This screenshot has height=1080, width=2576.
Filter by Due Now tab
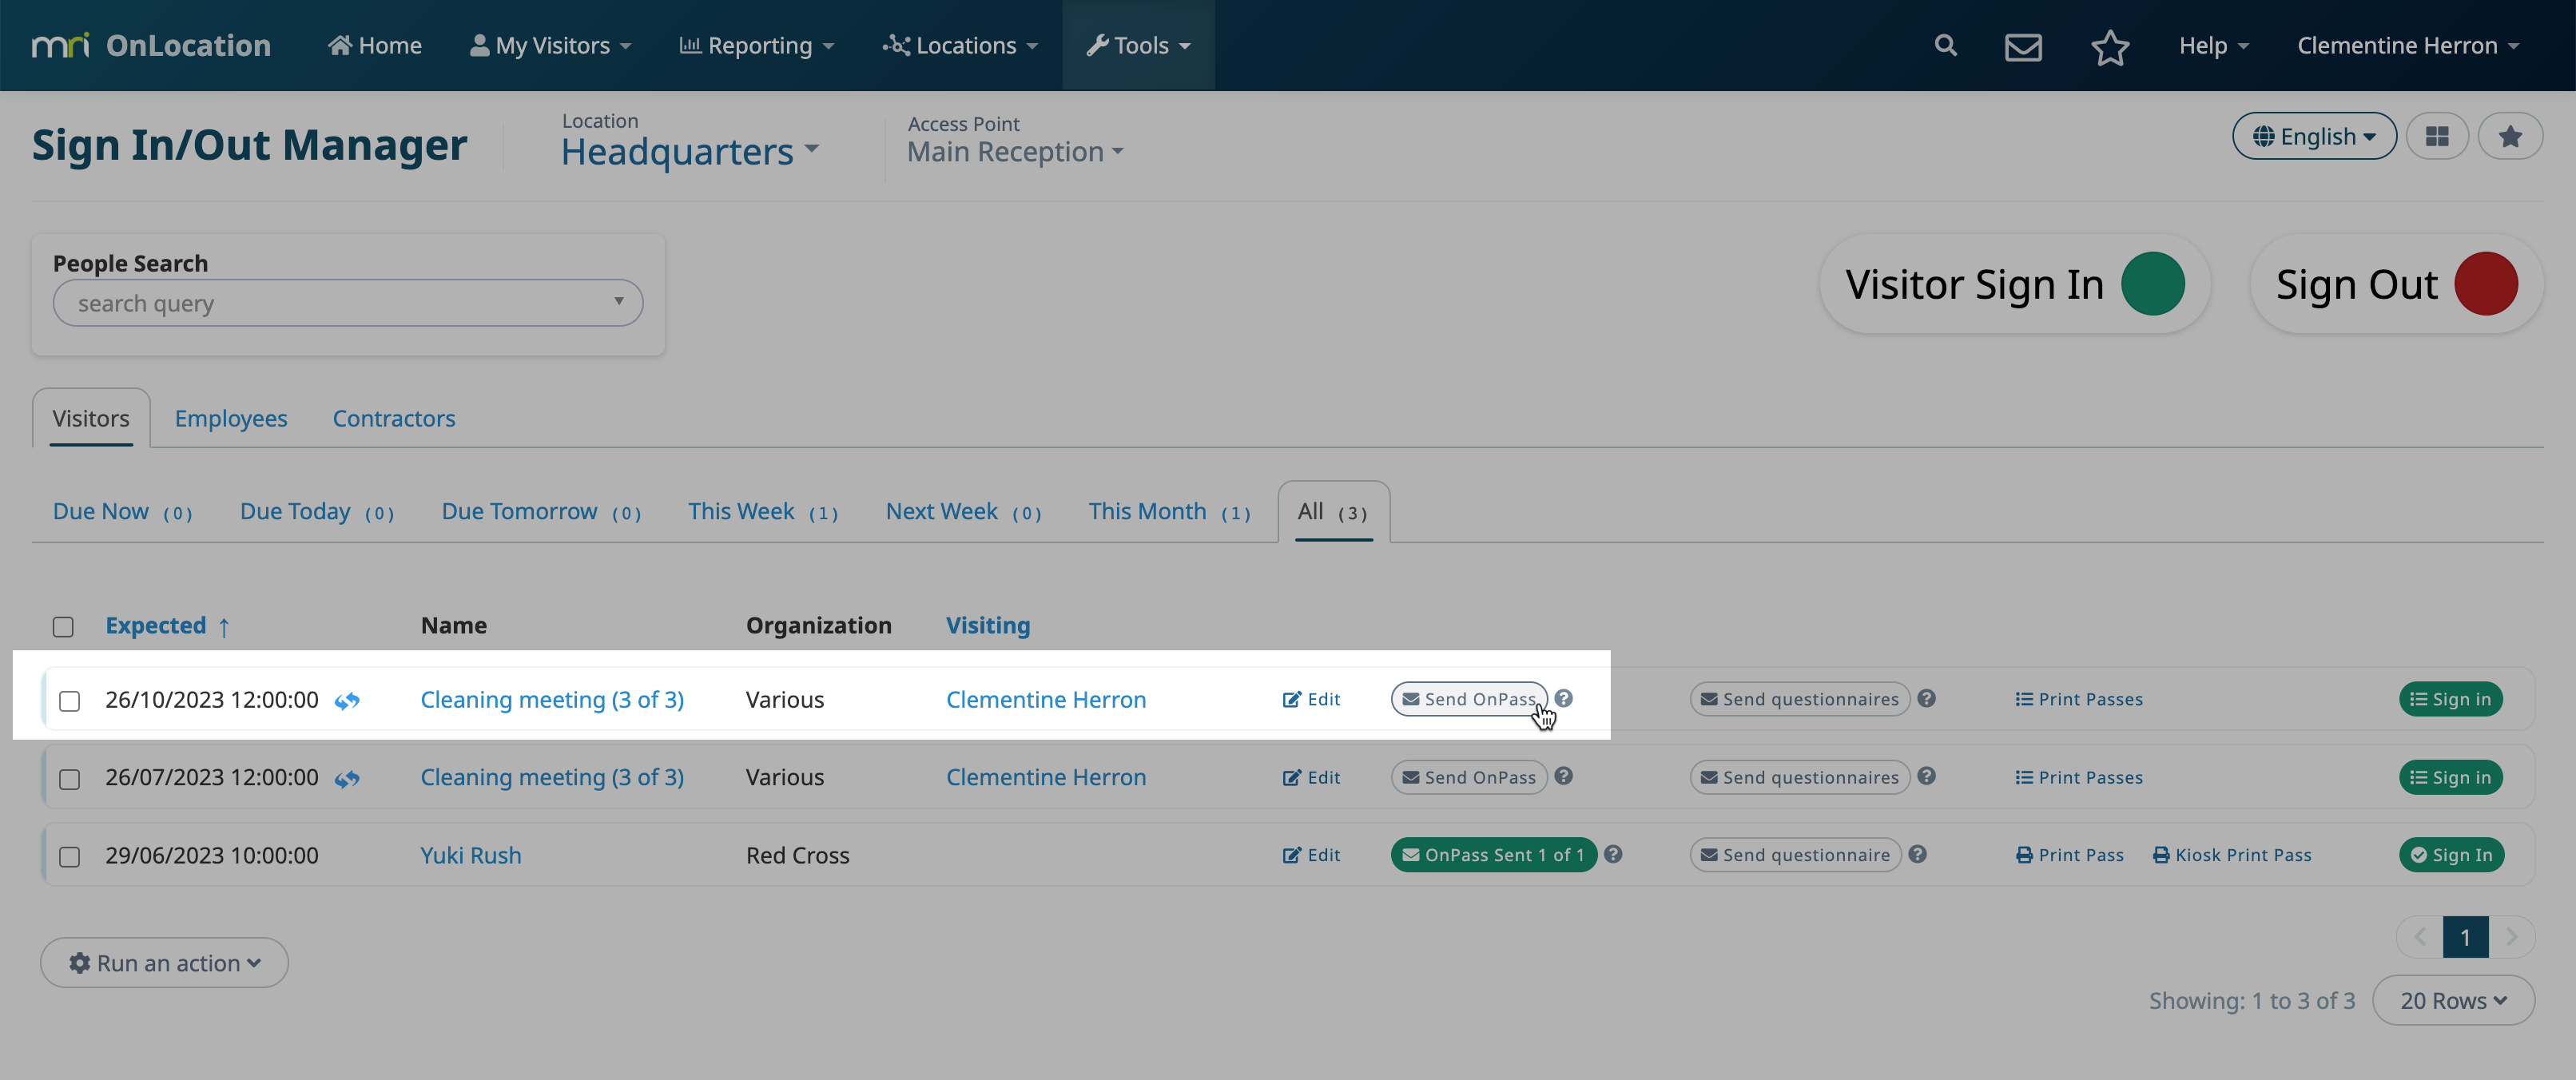122,511
